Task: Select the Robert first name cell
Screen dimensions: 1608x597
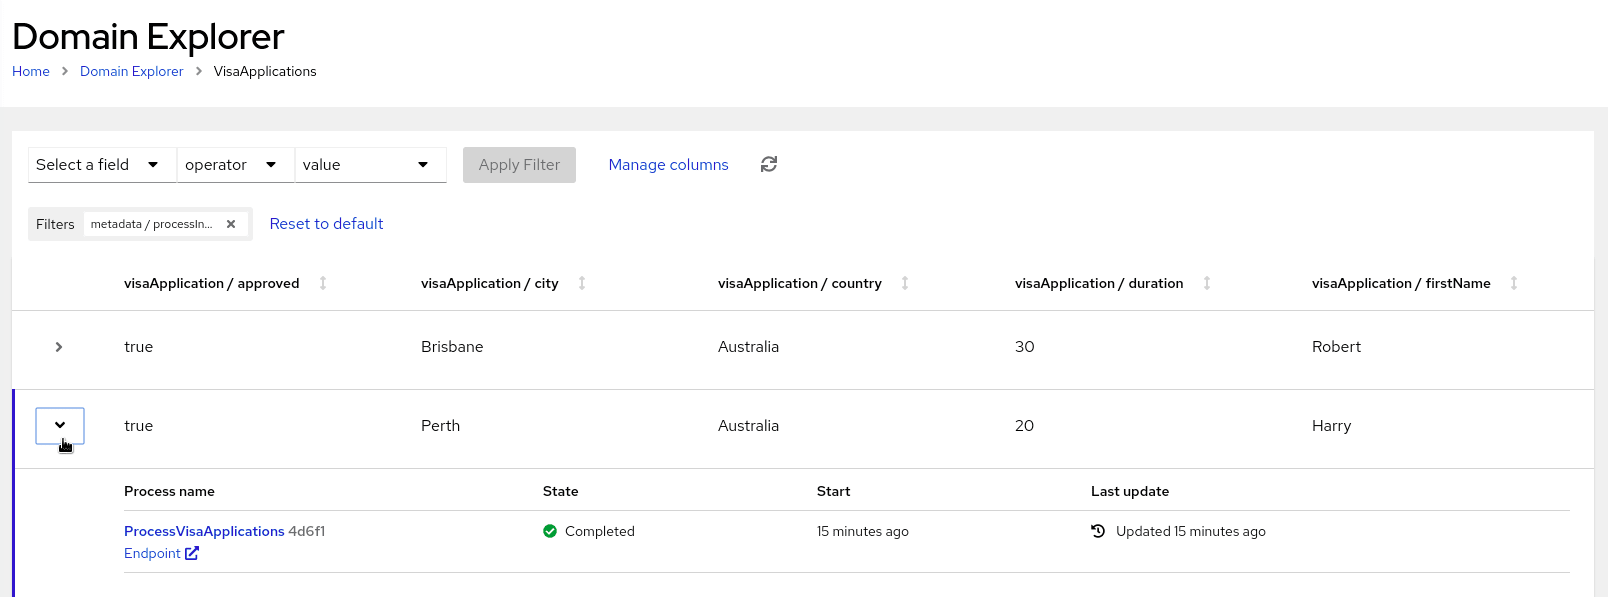Action: coord(1336,347)
